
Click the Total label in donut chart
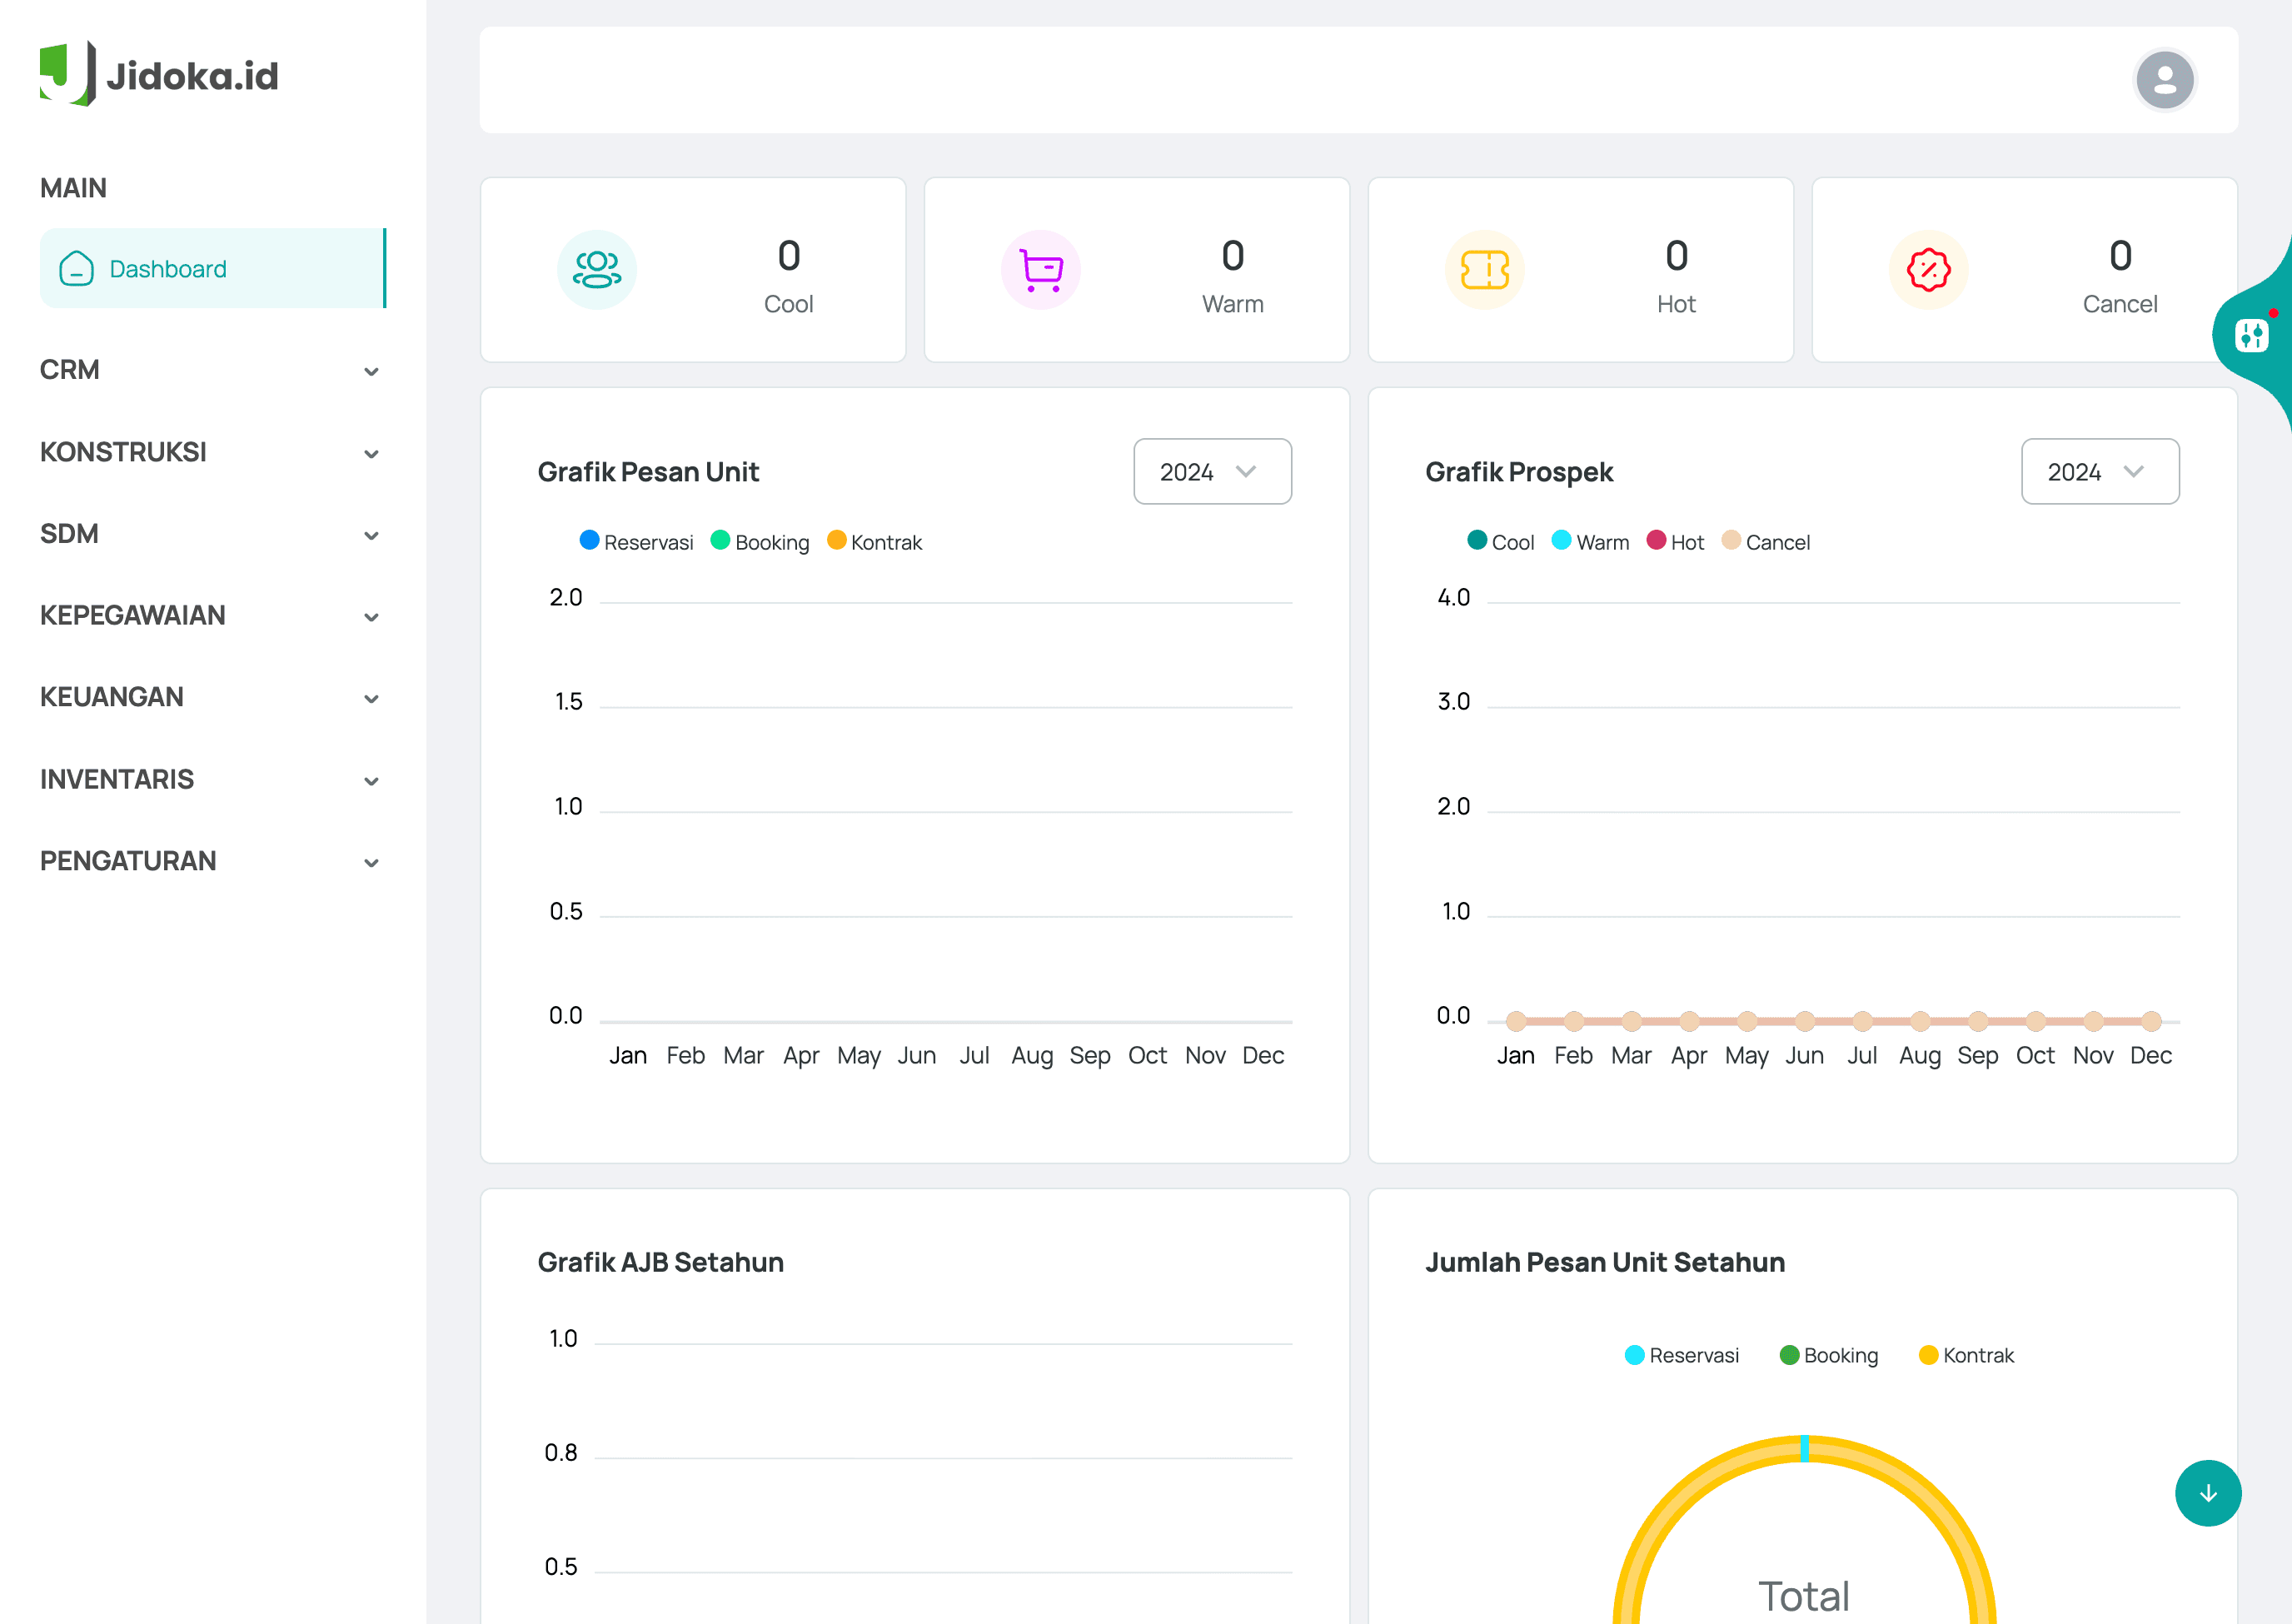pyautogui.click(x=1804, y=1596)
